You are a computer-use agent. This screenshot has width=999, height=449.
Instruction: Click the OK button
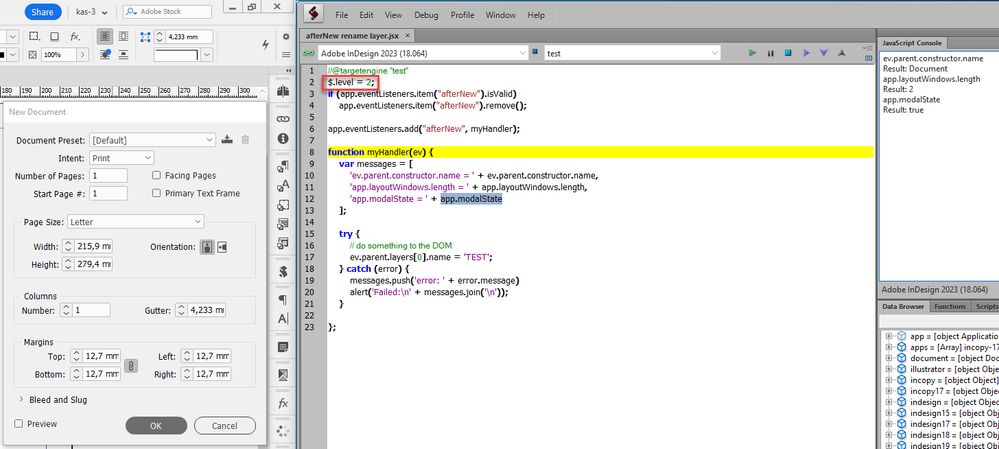coord(156,425)
